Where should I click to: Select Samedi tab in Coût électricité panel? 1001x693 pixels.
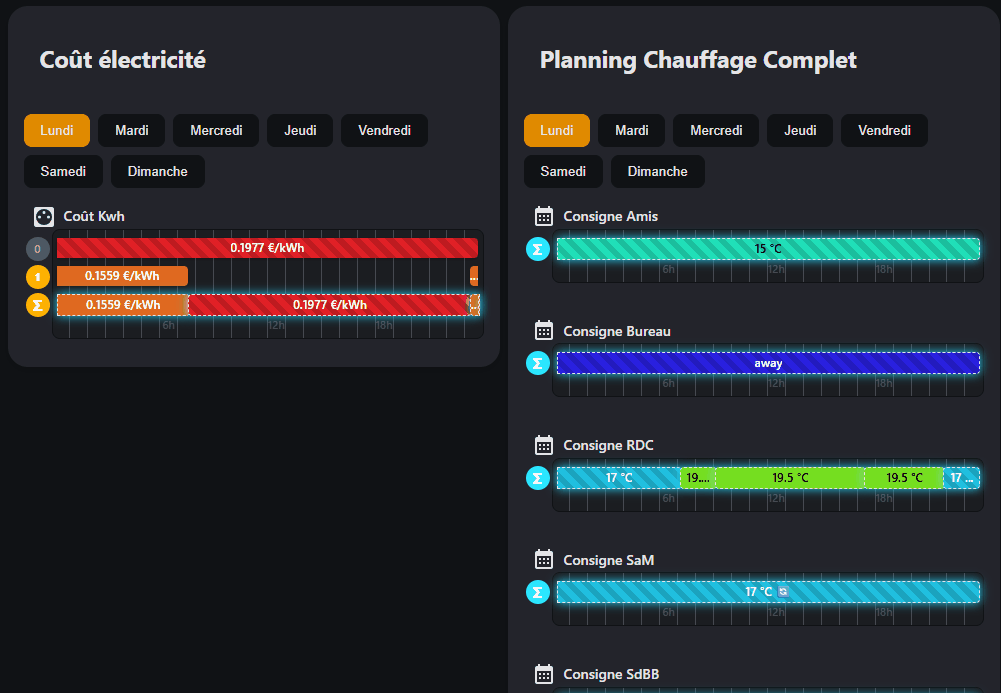point(63,171)
